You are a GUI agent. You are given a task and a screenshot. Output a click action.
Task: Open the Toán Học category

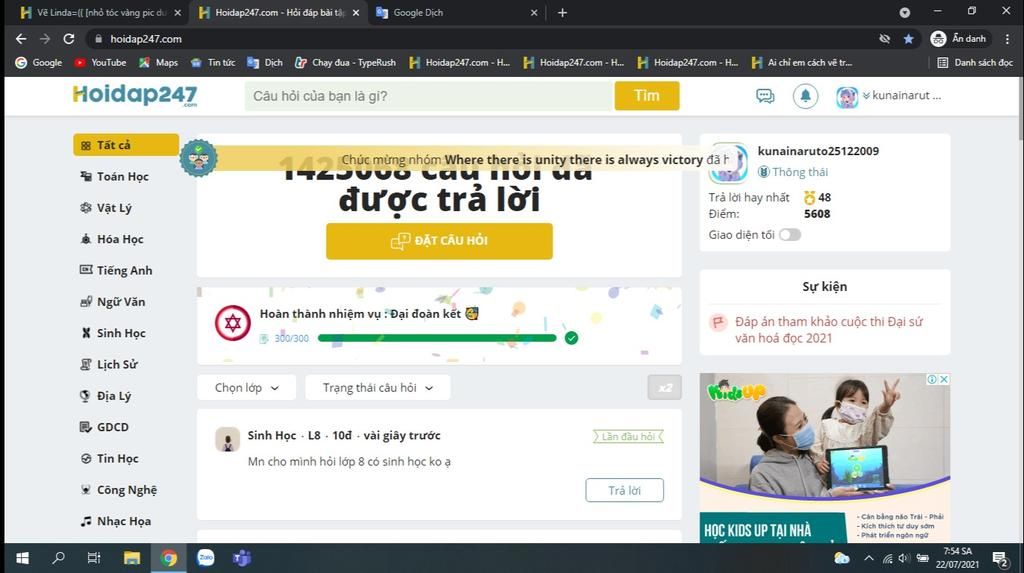123,176
